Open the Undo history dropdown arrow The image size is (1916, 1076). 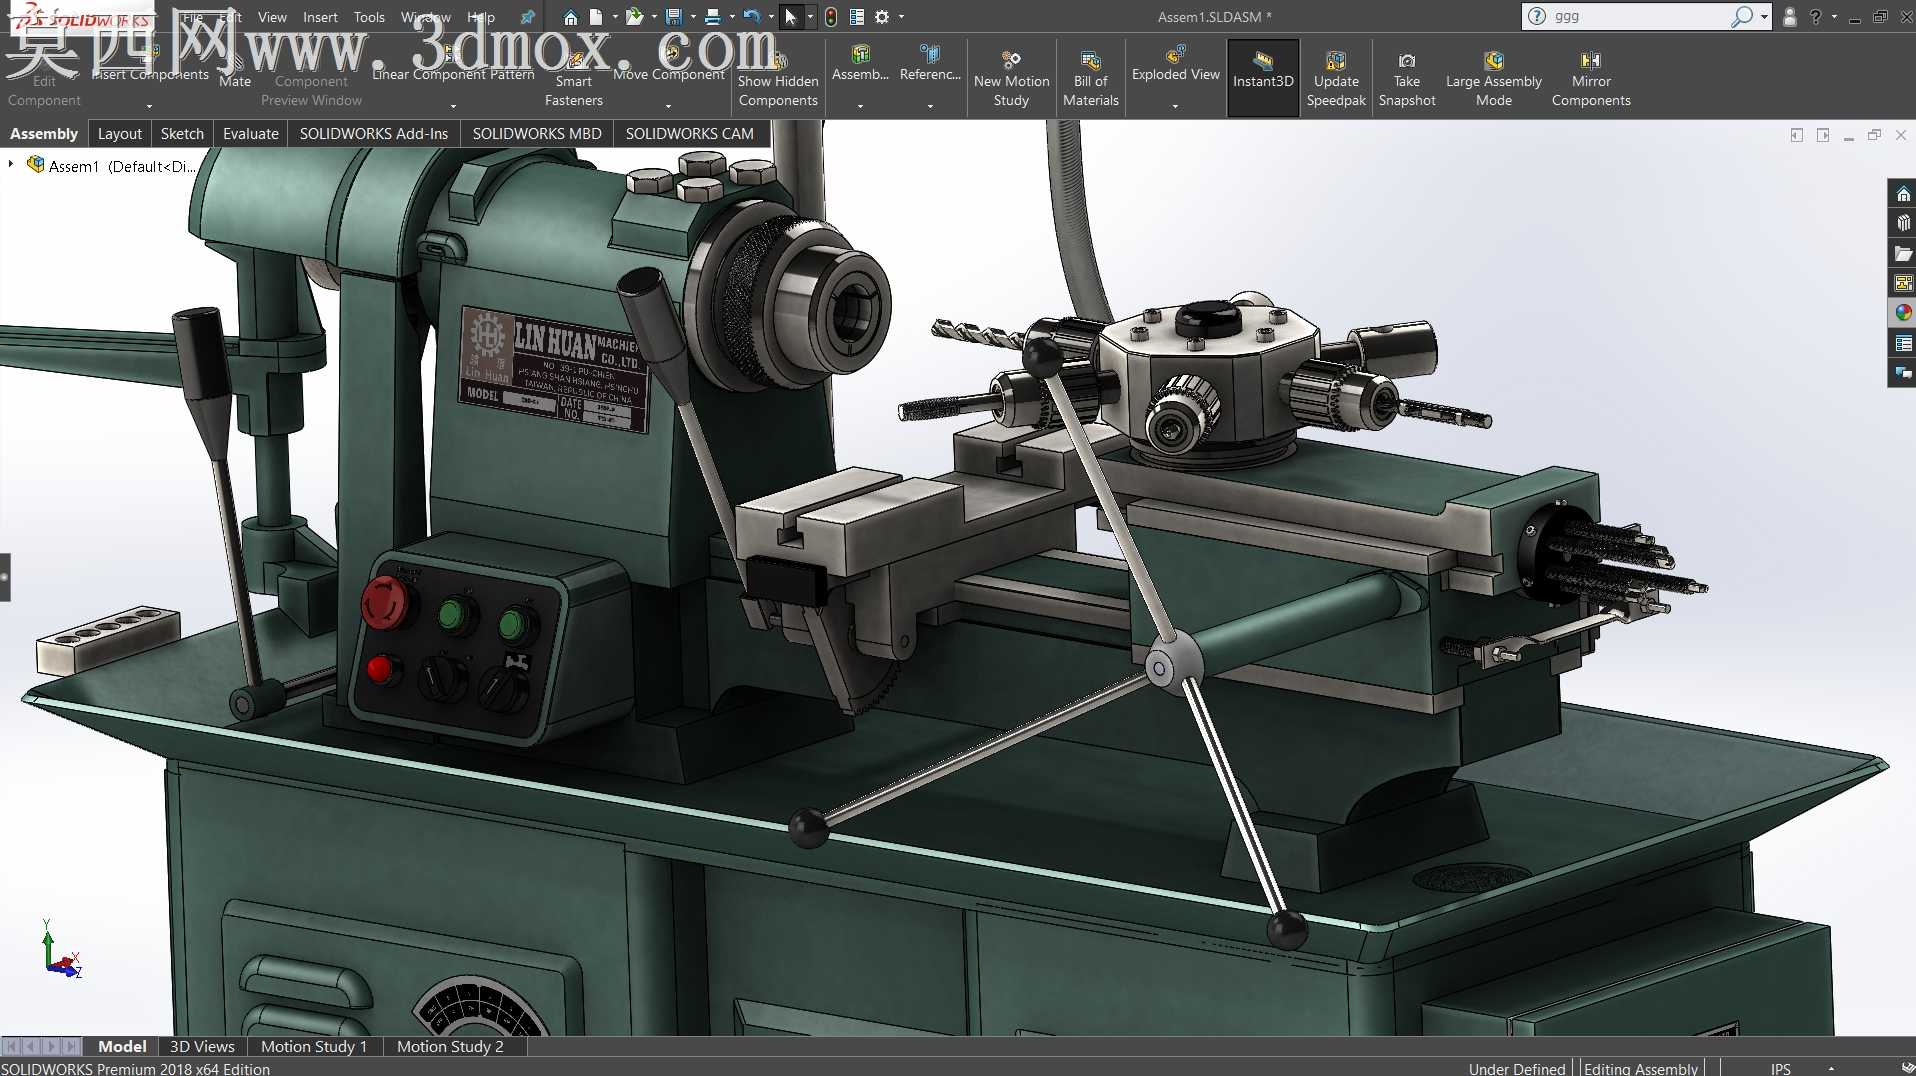tap(771, 17)
